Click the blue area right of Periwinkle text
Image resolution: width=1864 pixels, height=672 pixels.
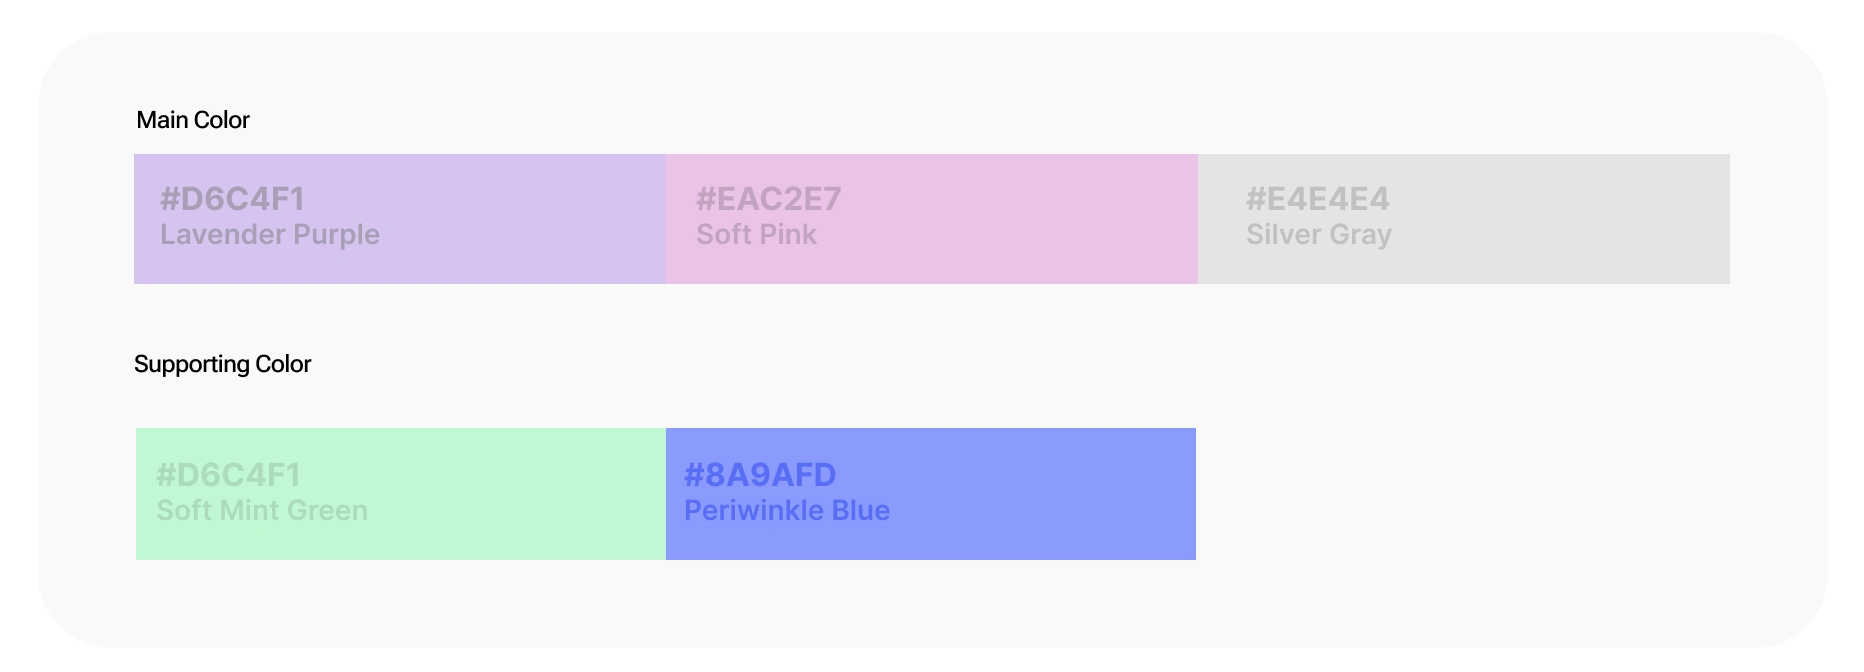(x=1043, y=494)
